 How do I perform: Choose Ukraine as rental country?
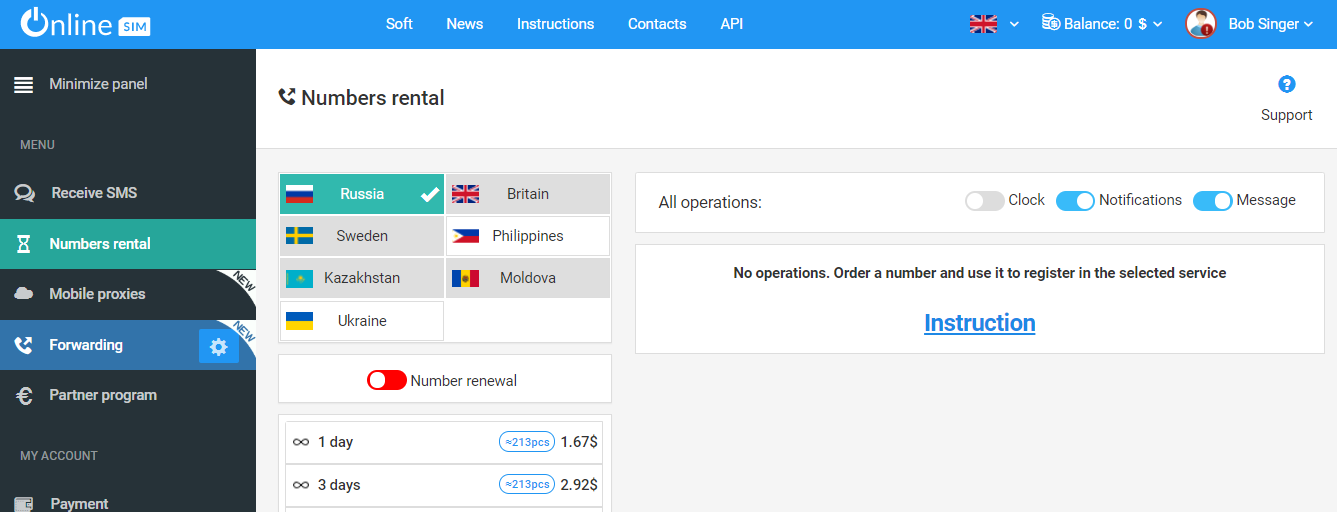point(361,321)
